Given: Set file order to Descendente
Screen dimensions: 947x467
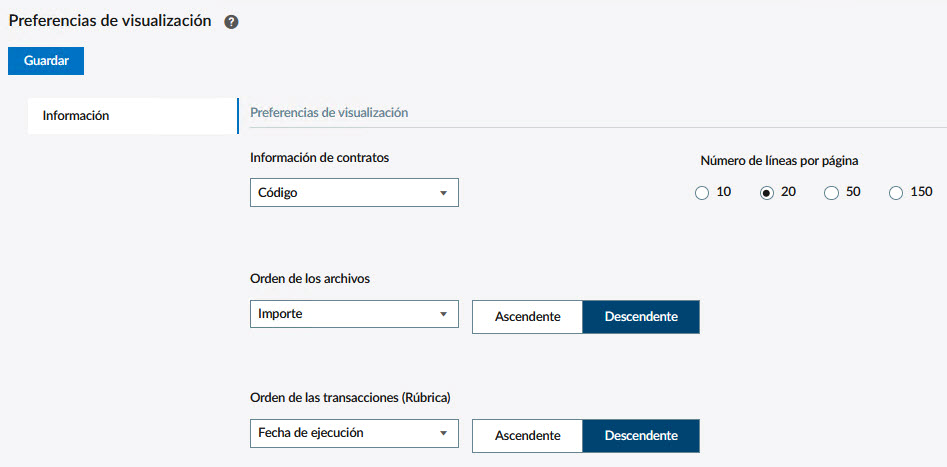Looking at the screenshot, I should (641, 317).
